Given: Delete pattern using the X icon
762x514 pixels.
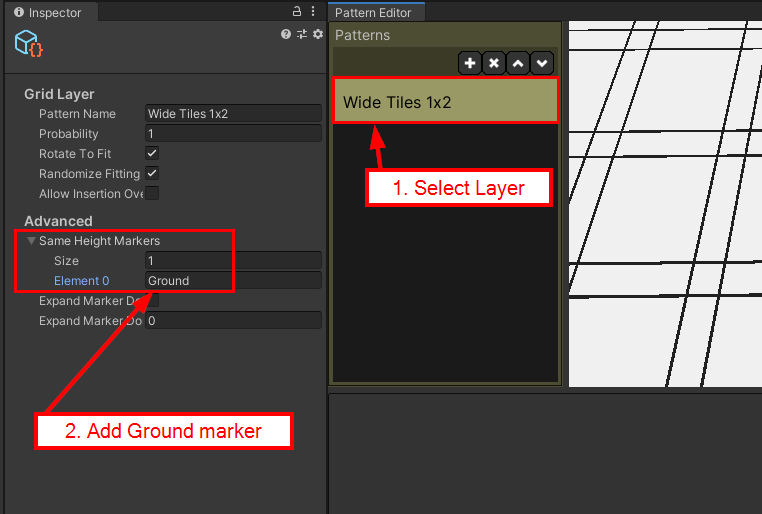Looking at the screenshot, I should coord(494,63).
